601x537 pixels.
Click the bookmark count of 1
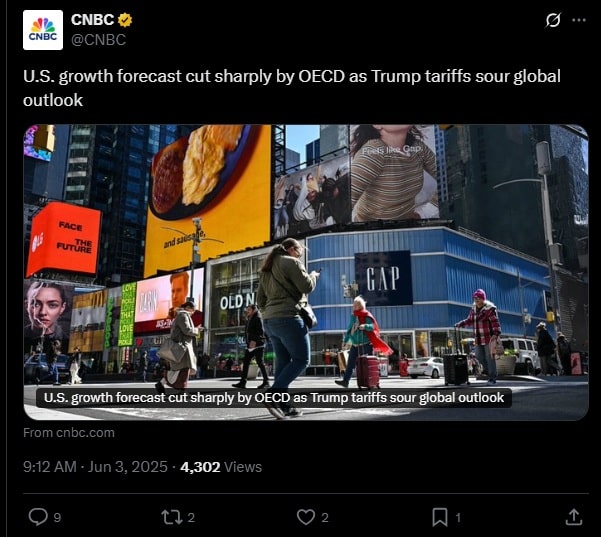(x=458, y=518)
